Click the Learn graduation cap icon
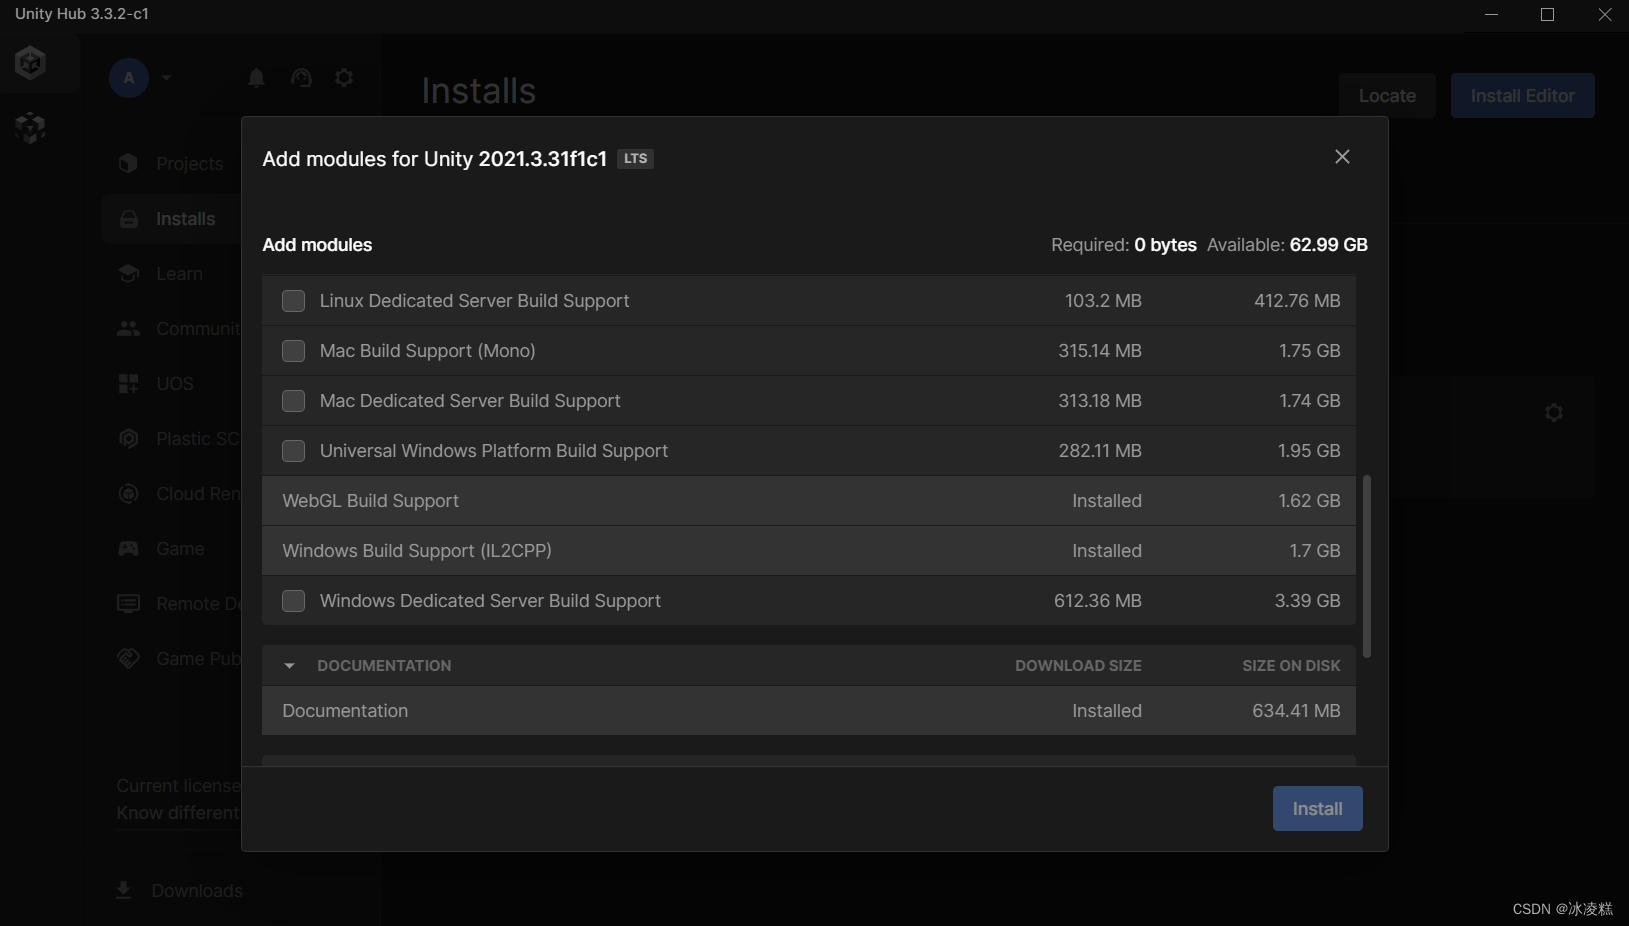This screenshot has width=1629, height=926. pyautogui.click(x=128, y=274)
